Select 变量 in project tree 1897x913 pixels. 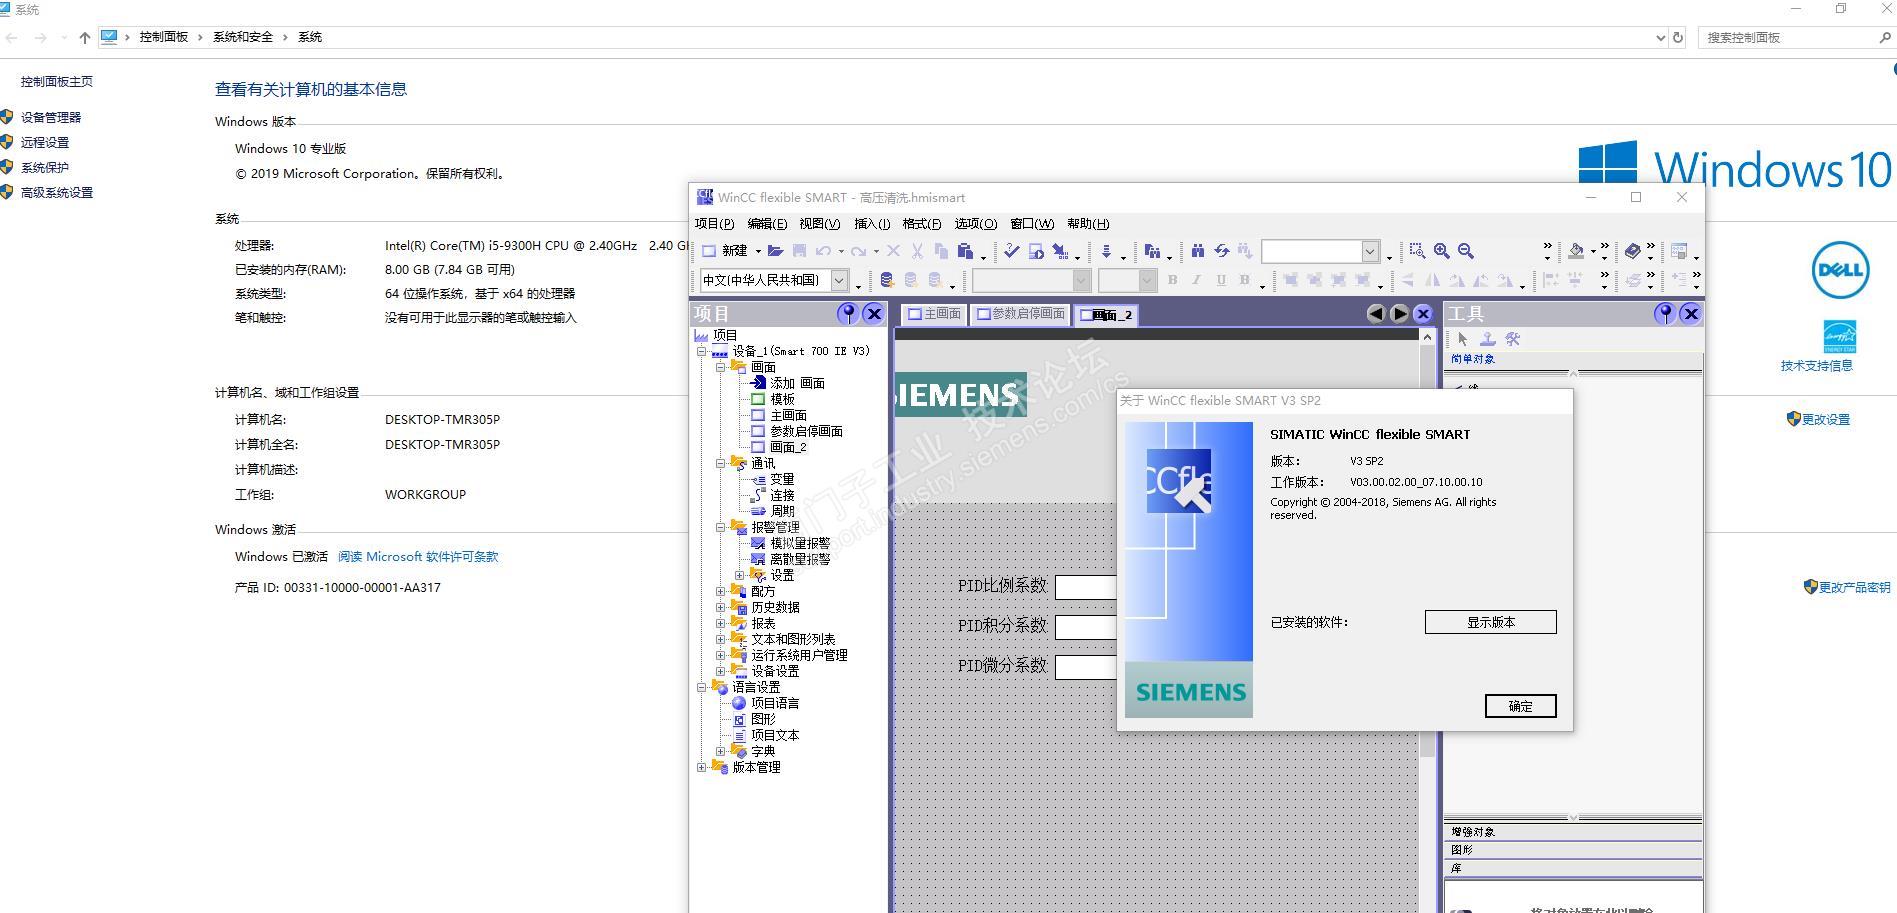782,480
